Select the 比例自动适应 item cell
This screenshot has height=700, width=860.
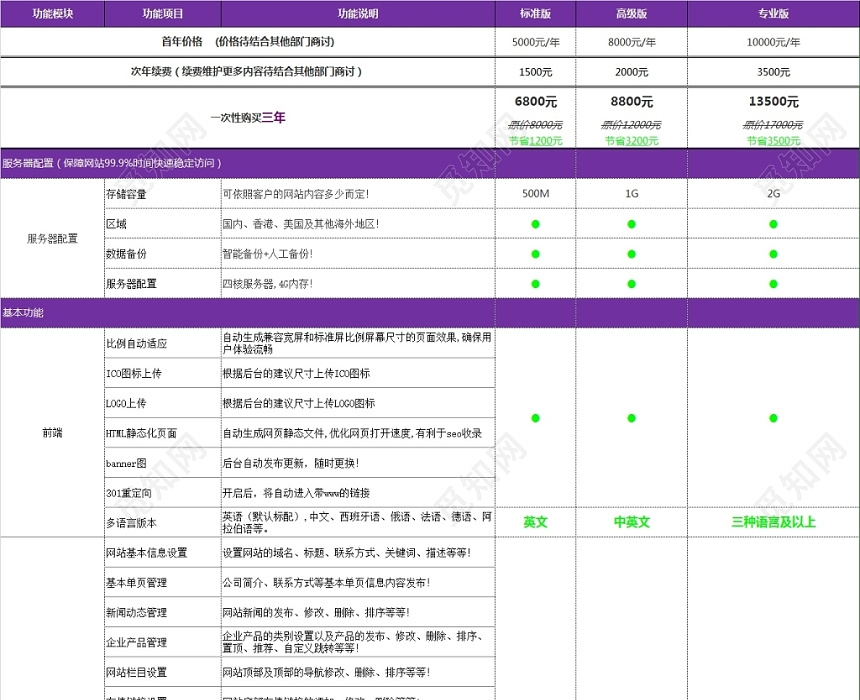coord(163,343)
